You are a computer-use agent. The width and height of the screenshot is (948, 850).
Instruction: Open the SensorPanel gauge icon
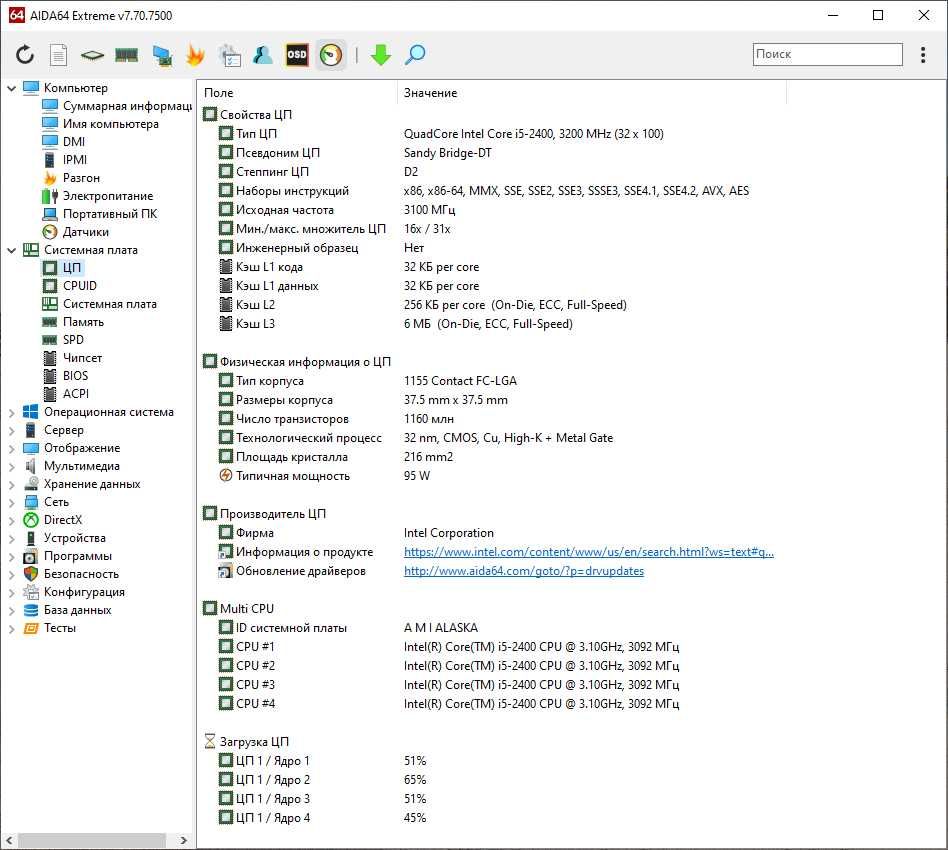tap(331, 55)
